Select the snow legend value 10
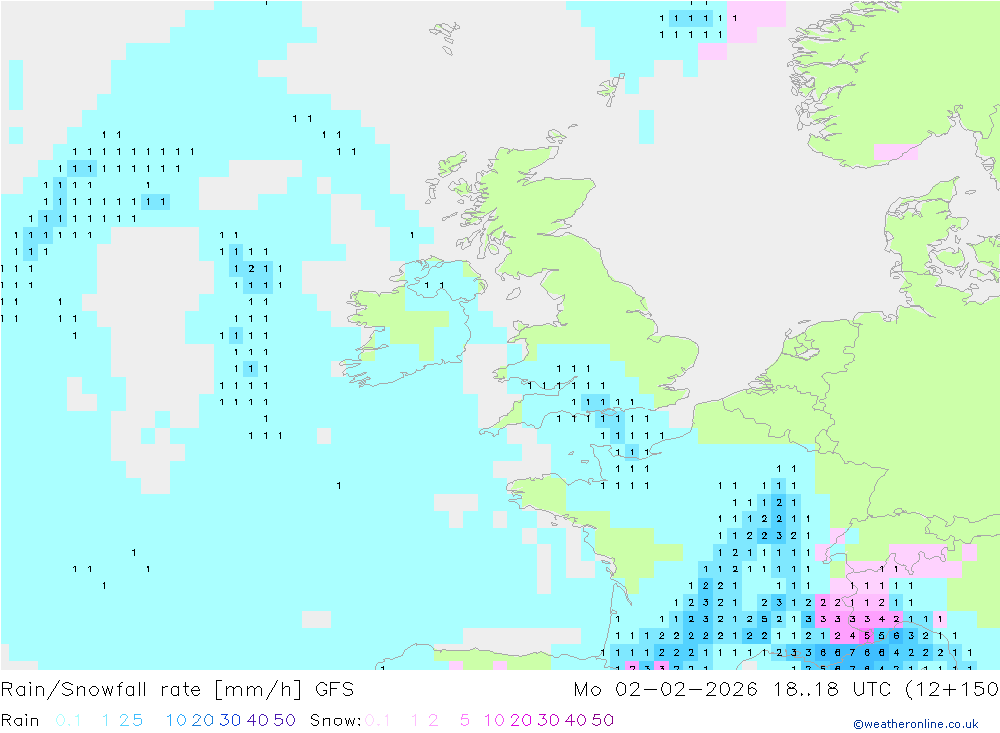Screen dimensions: 1000x733 494,720
